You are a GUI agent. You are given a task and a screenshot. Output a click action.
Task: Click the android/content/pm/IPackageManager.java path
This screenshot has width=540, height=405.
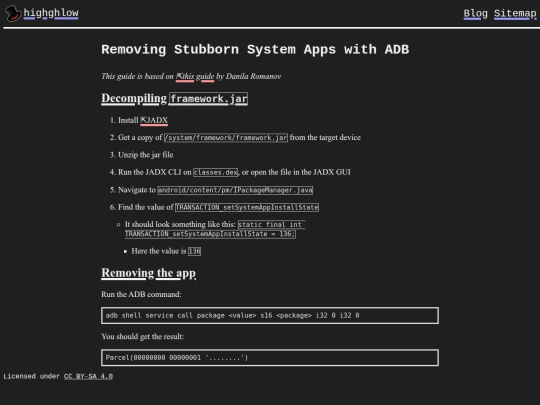235,190
